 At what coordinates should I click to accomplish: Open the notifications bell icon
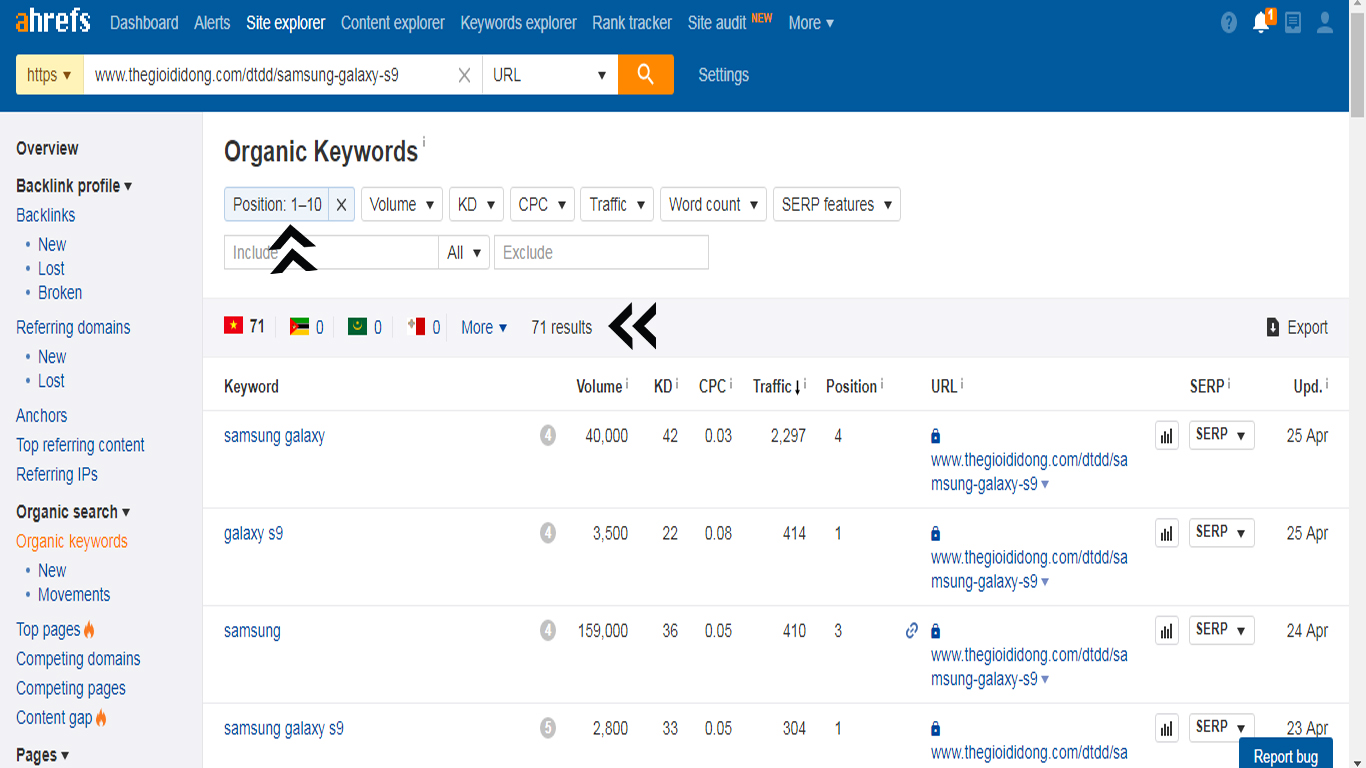coord(1261,23)
